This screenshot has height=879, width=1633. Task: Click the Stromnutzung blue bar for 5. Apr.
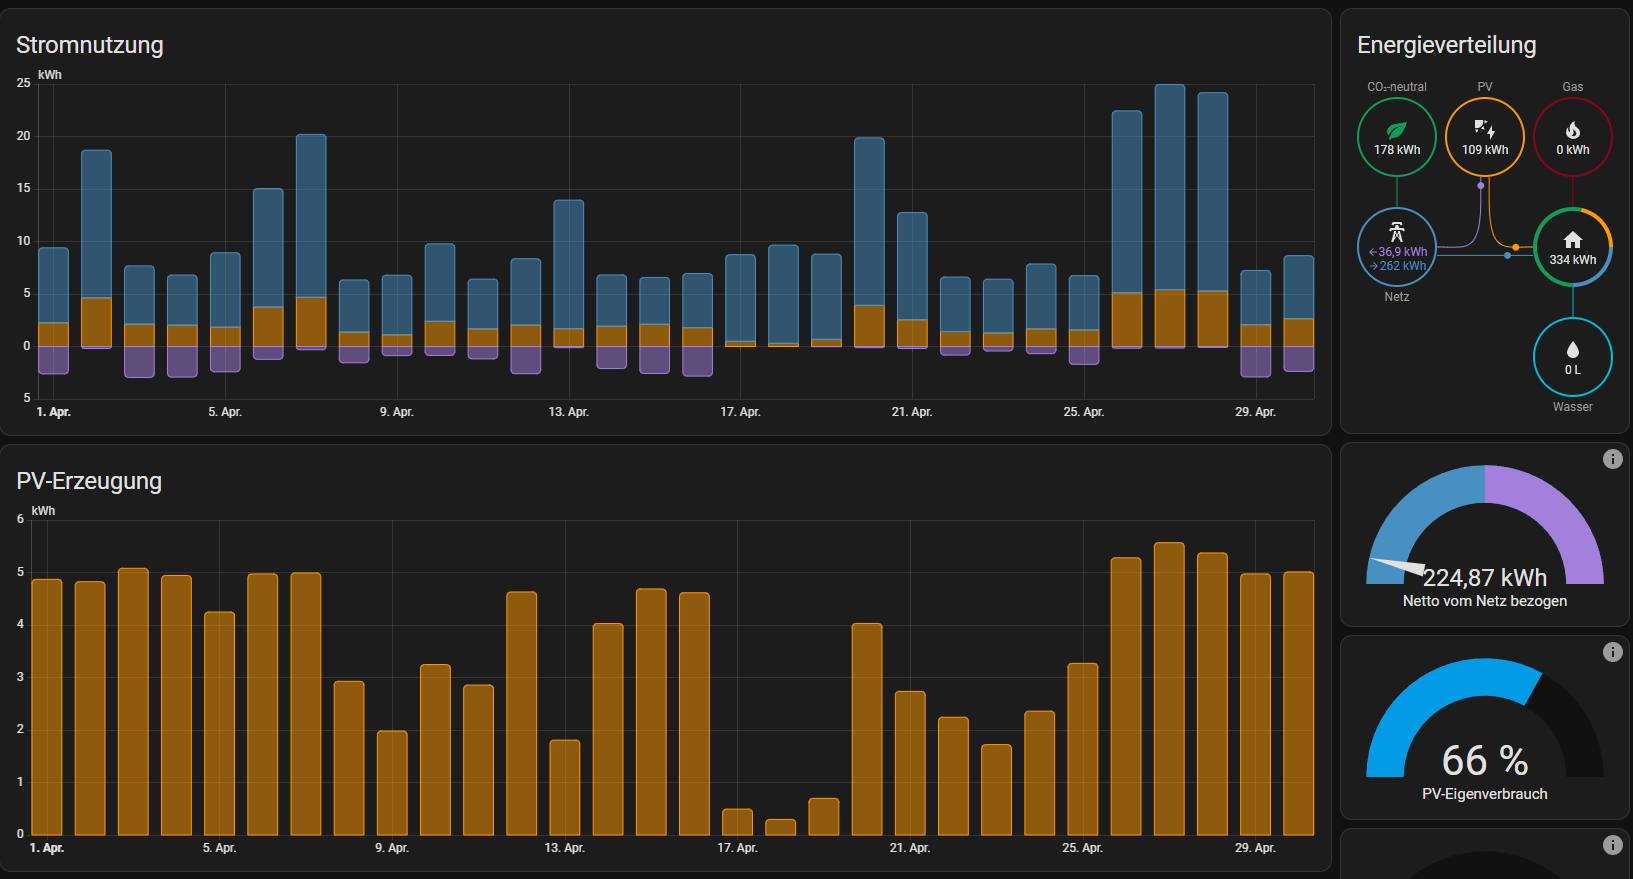pyautogui.click(x=225, y=290)
